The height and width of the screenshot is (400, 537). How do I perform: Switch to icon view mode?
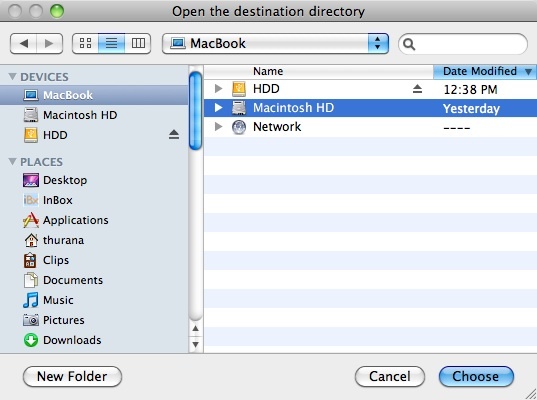point(85,43)
